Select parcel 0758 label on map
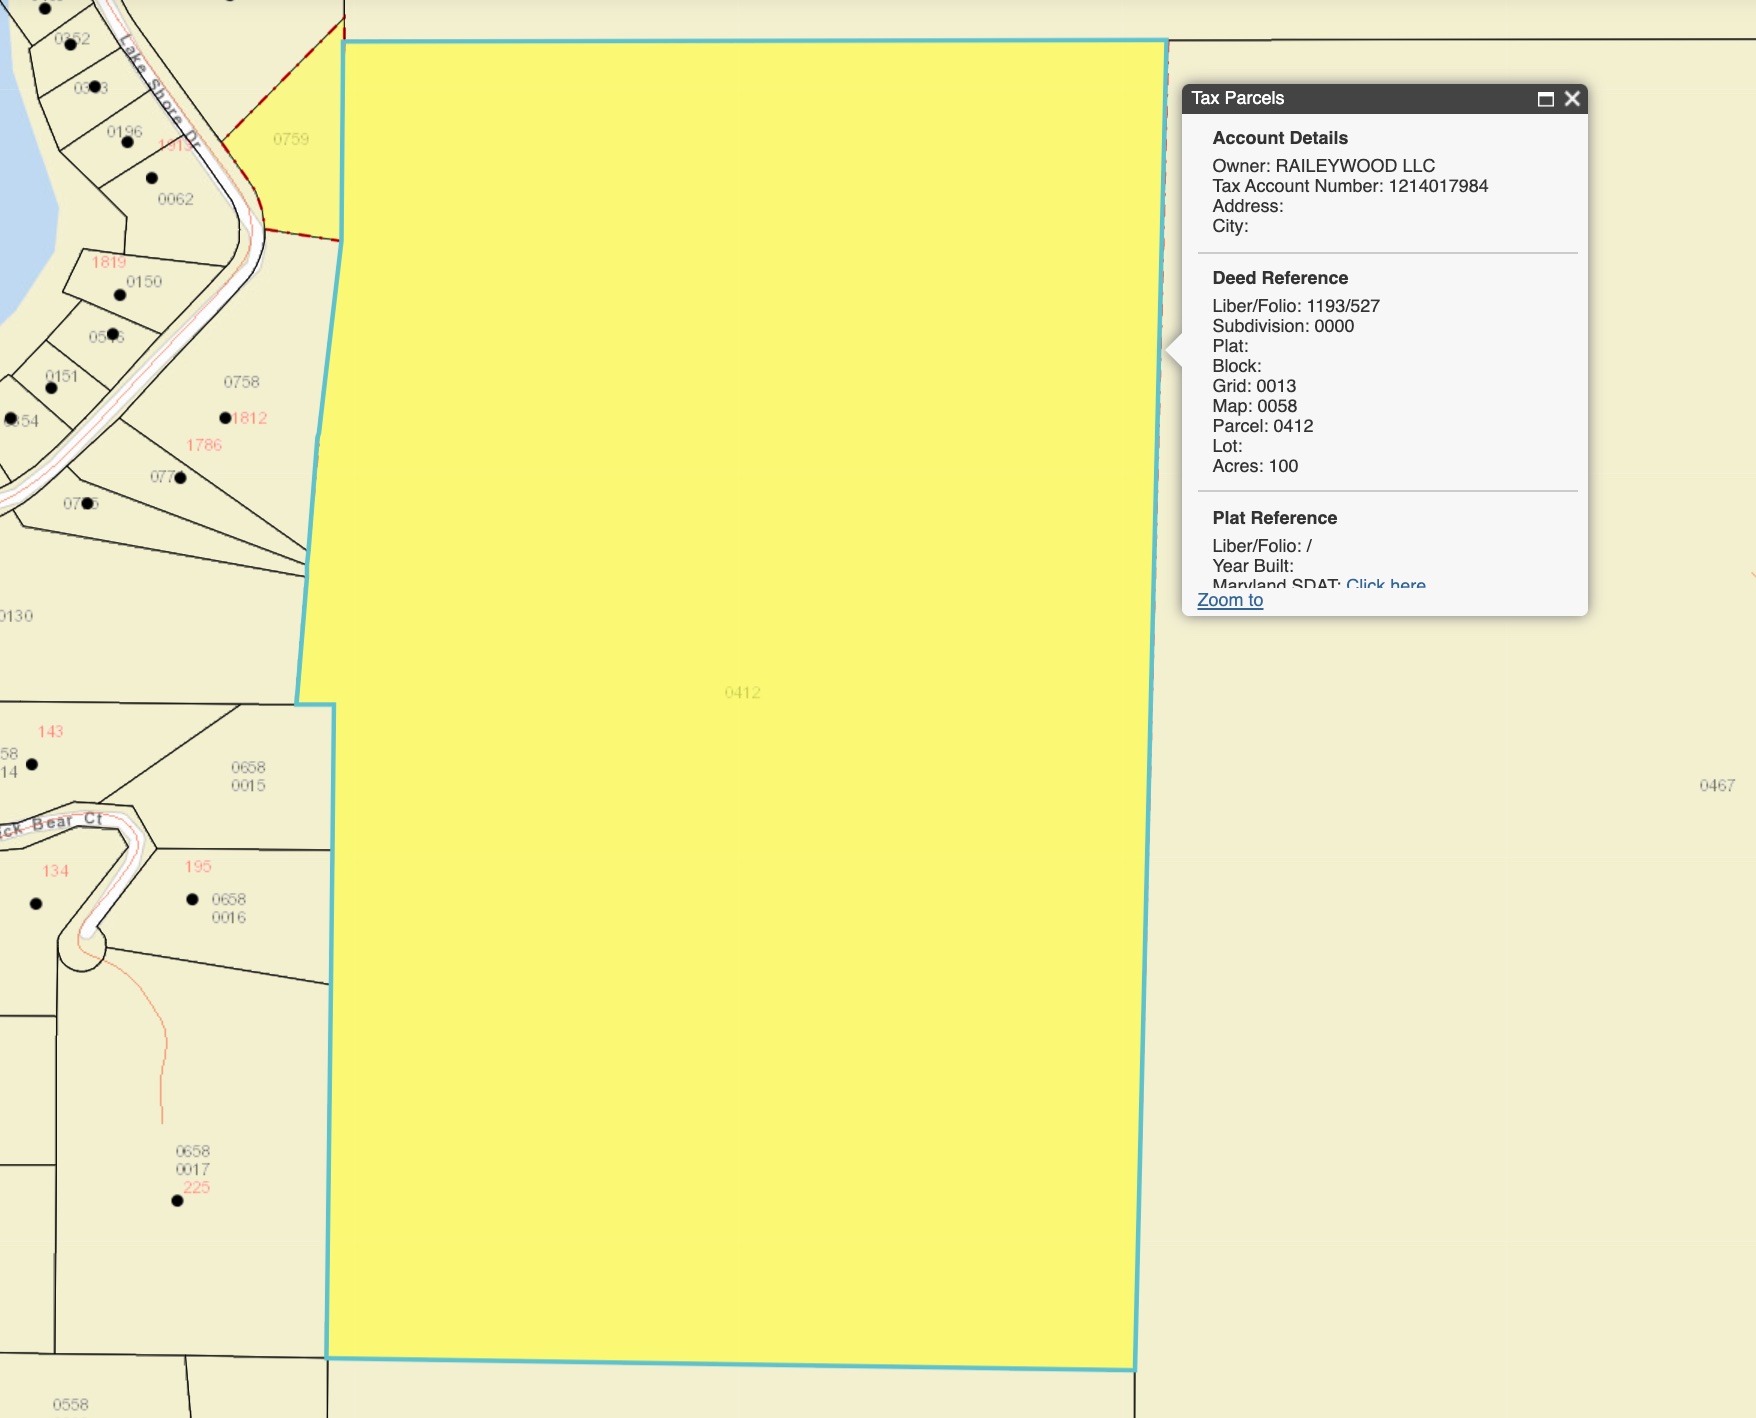1756x1418 pixels. coord(241,382)
